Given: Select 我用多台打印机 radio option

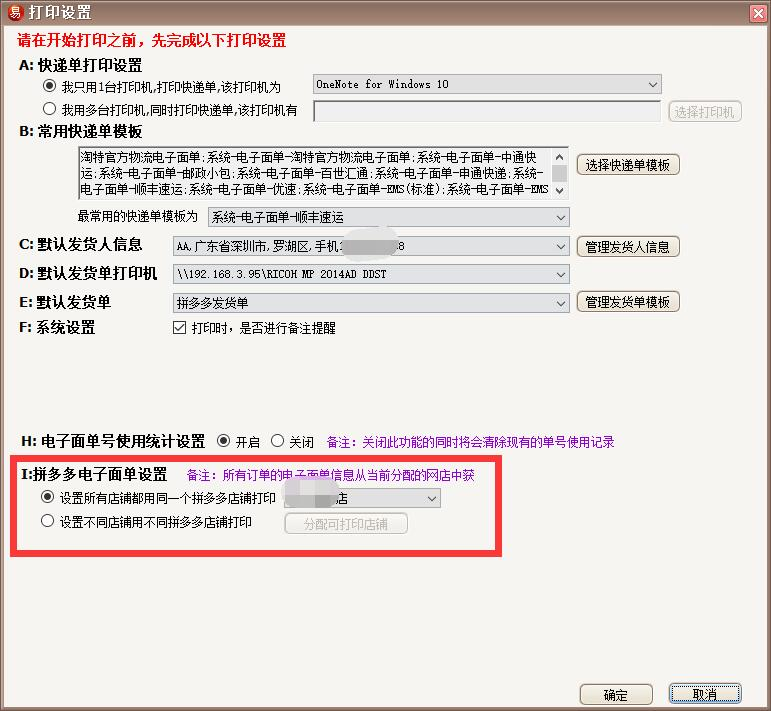Looking at the screenshot, I should coord(49,109).
